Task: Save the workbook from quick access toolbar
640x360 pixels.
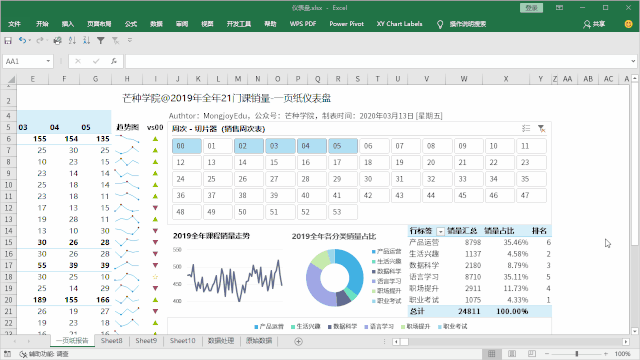Action: click(8, 40)
